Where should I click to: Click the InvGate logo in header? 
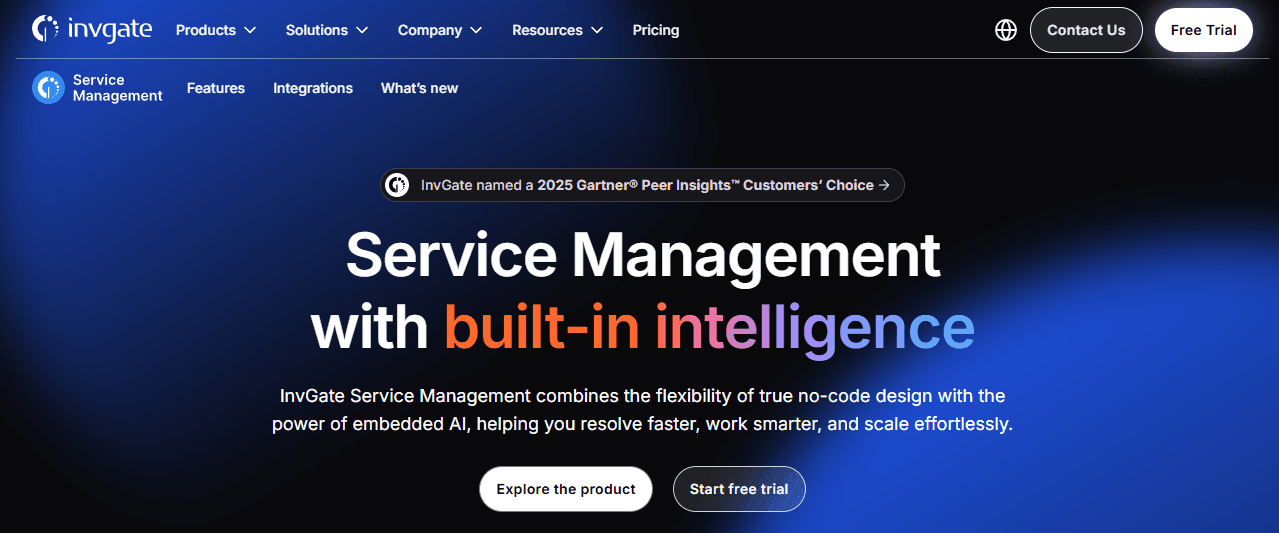click(x=92, y=29)
